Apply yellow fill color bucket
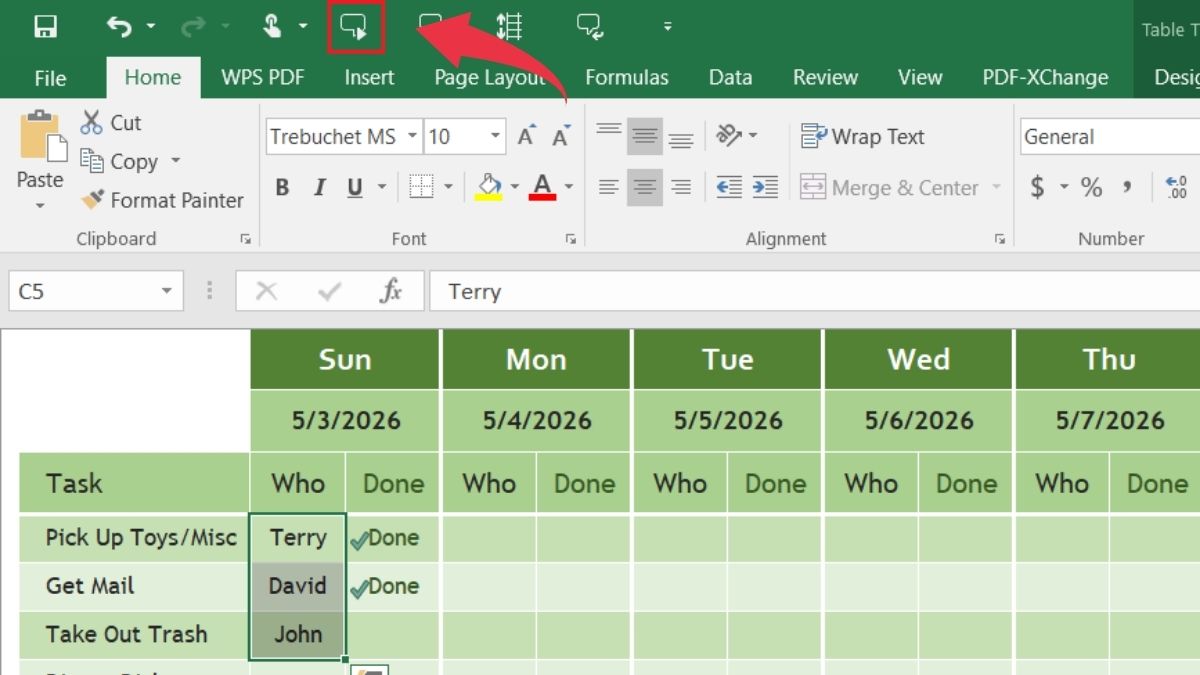 coord(489,187)
